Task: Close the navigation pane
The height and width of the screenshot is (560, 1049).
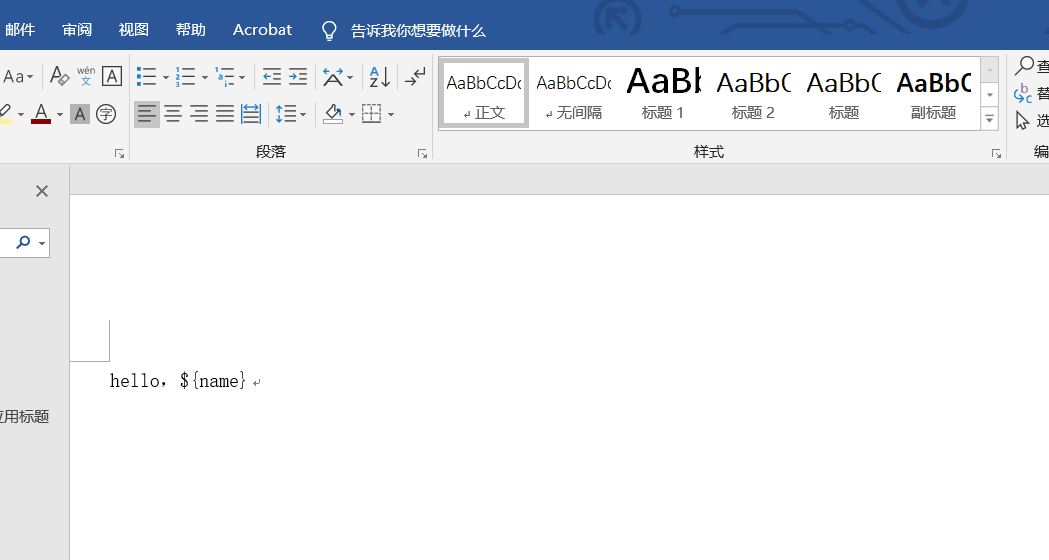Action: pyautogui.click(x=41, y=191)
